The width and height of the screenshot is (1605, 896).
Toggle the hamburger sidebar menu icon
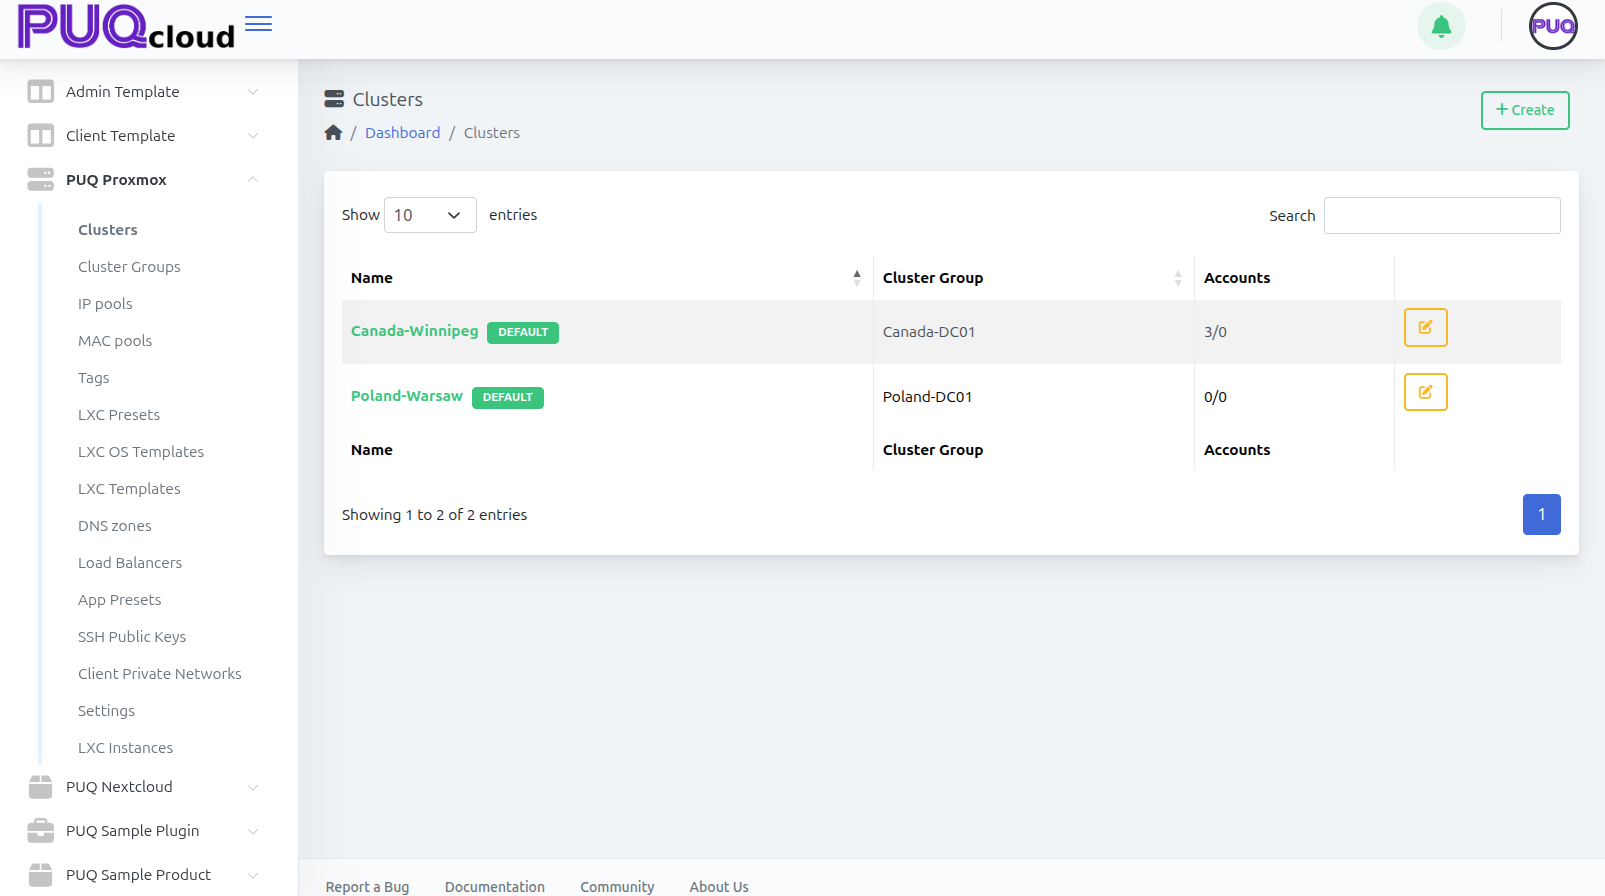pos(258,24)
